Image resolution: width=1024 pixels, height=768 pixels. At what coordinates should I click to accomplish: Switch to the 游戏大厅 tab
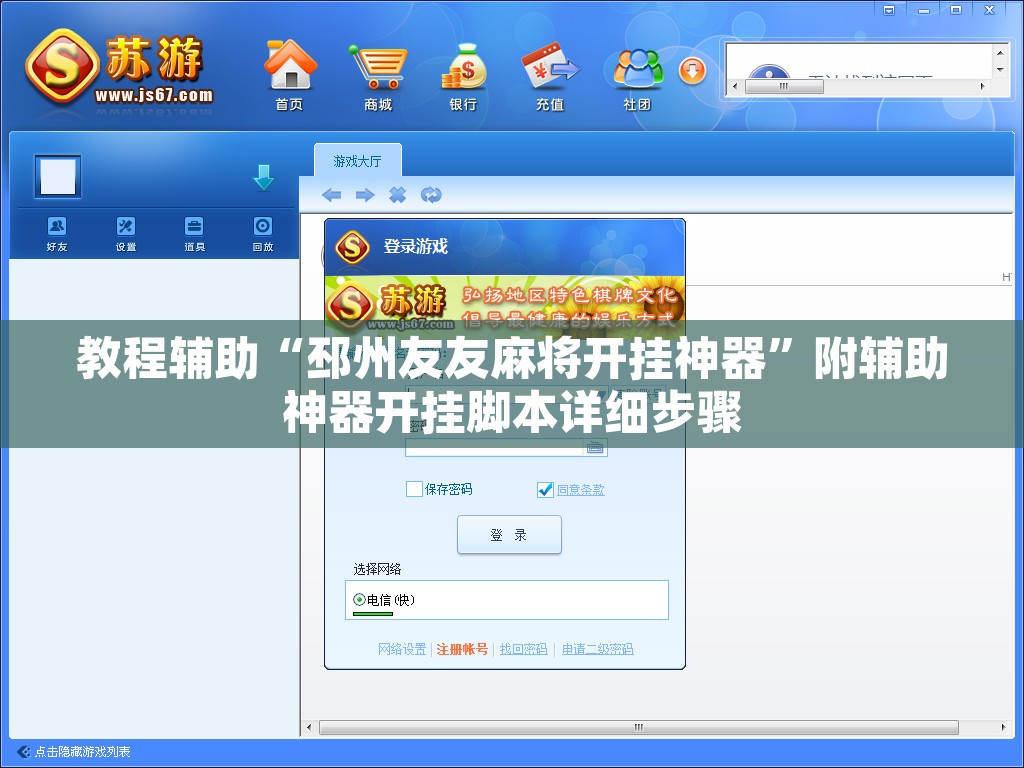coord(357,161)
